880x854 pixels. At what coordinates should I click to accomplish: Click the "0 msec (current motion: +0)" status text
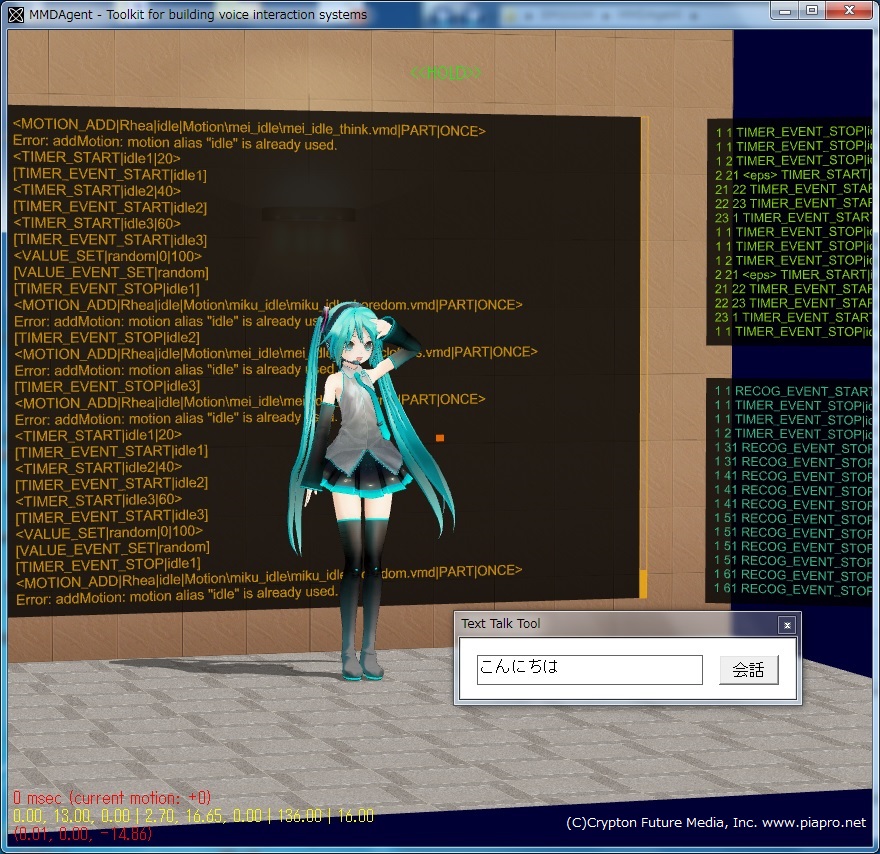coord(112,797)
